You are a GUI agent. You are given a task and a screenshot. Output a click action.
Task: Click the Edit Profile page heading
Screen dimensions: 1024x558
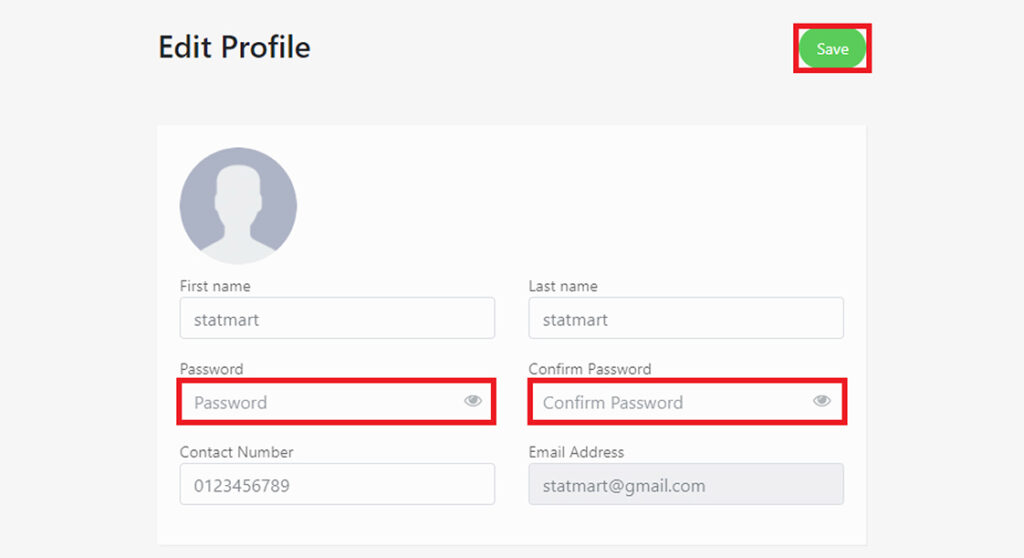[x=234, y=47]
